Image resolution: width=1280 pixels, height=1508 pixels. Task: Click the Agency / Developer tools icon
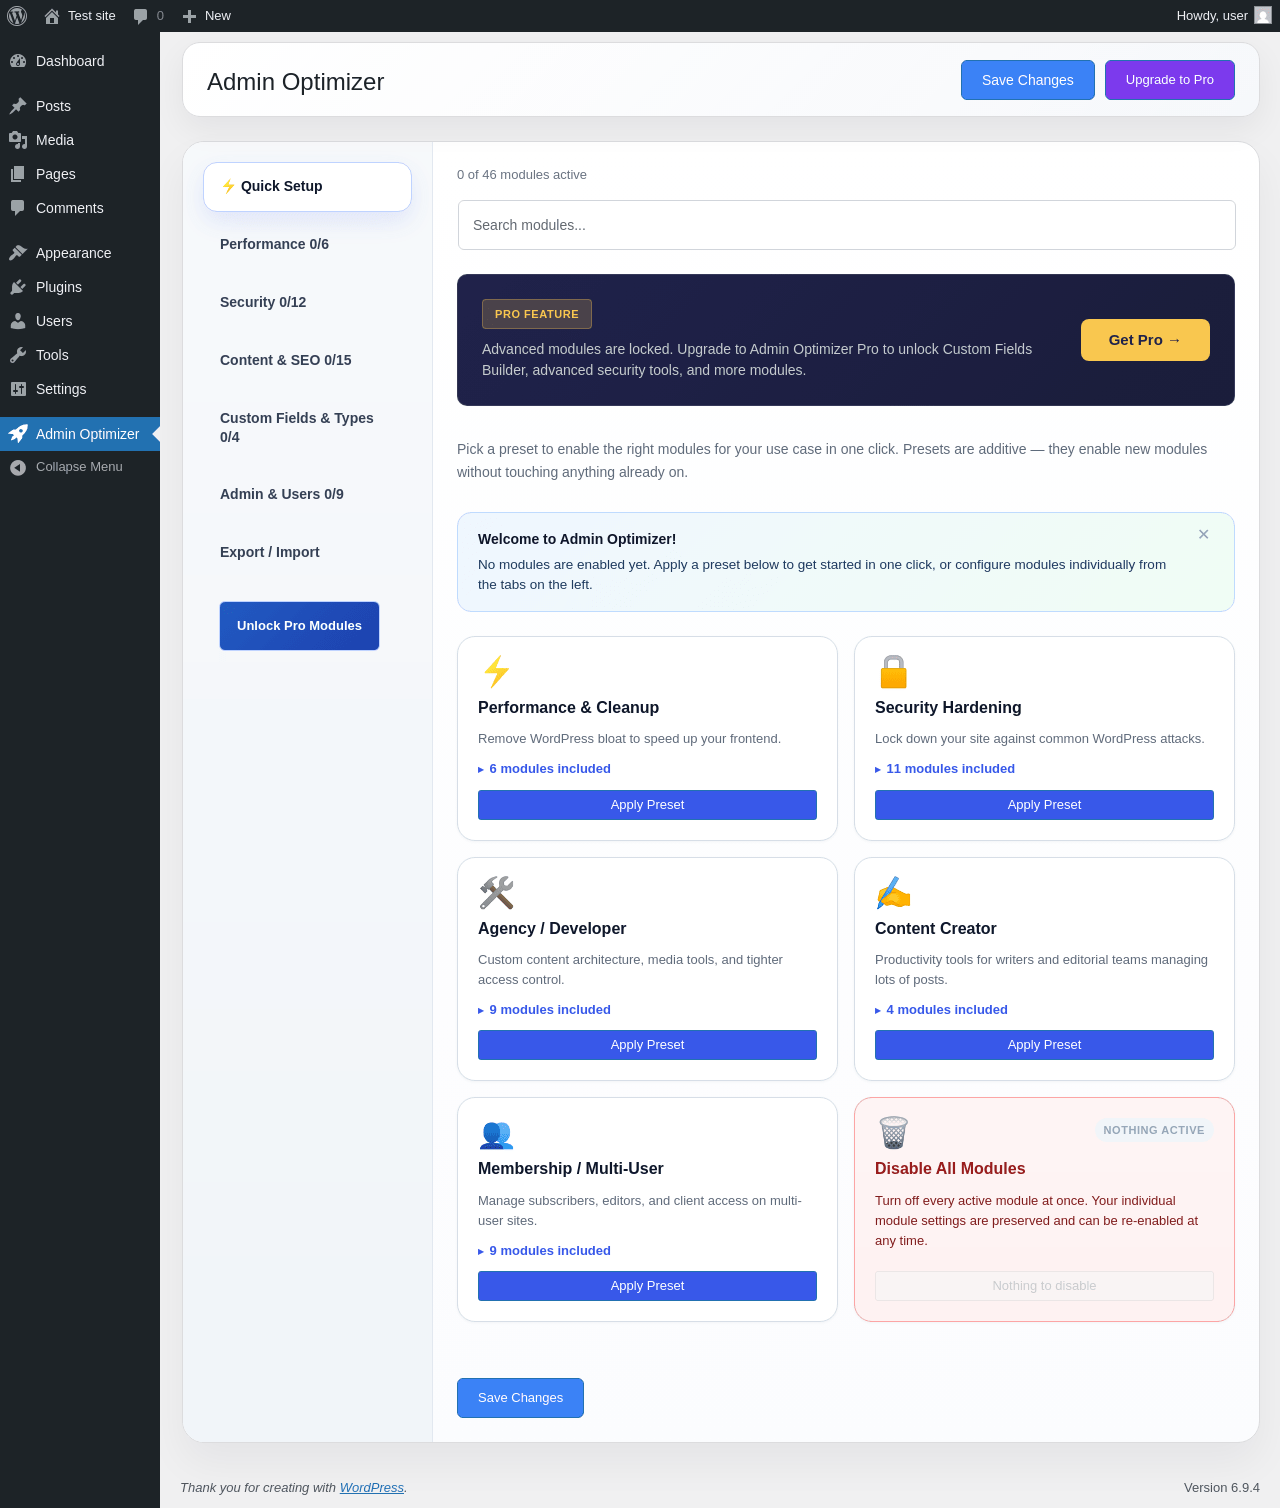(x=497, y=892)
